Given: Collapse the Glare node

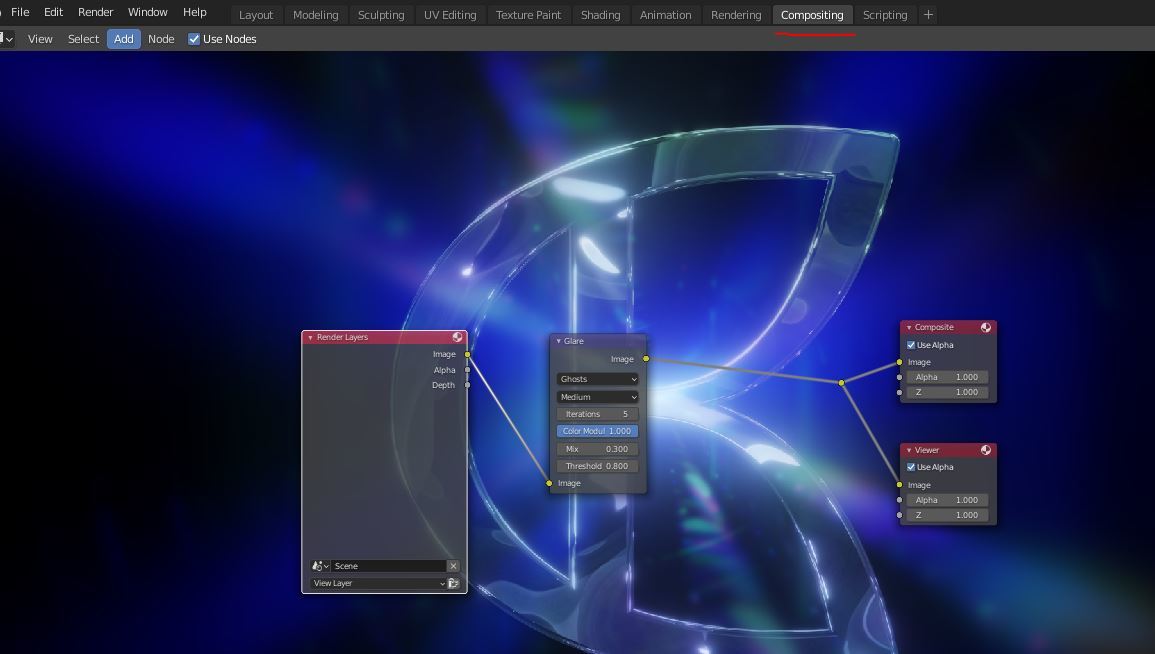Looking at the screenshot, I should coord(558,341).
